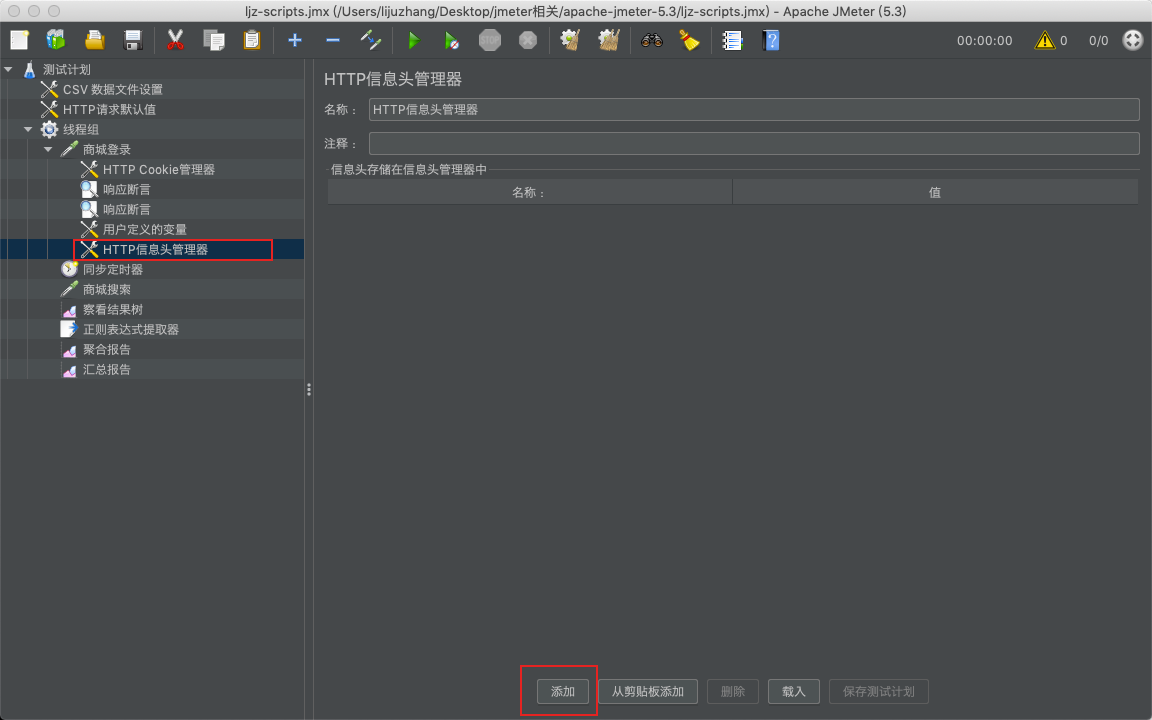Viewport: 1152px width, 720px height.
Task: Click the 保存测试计划 button
Action: click(x=879, y=691)
